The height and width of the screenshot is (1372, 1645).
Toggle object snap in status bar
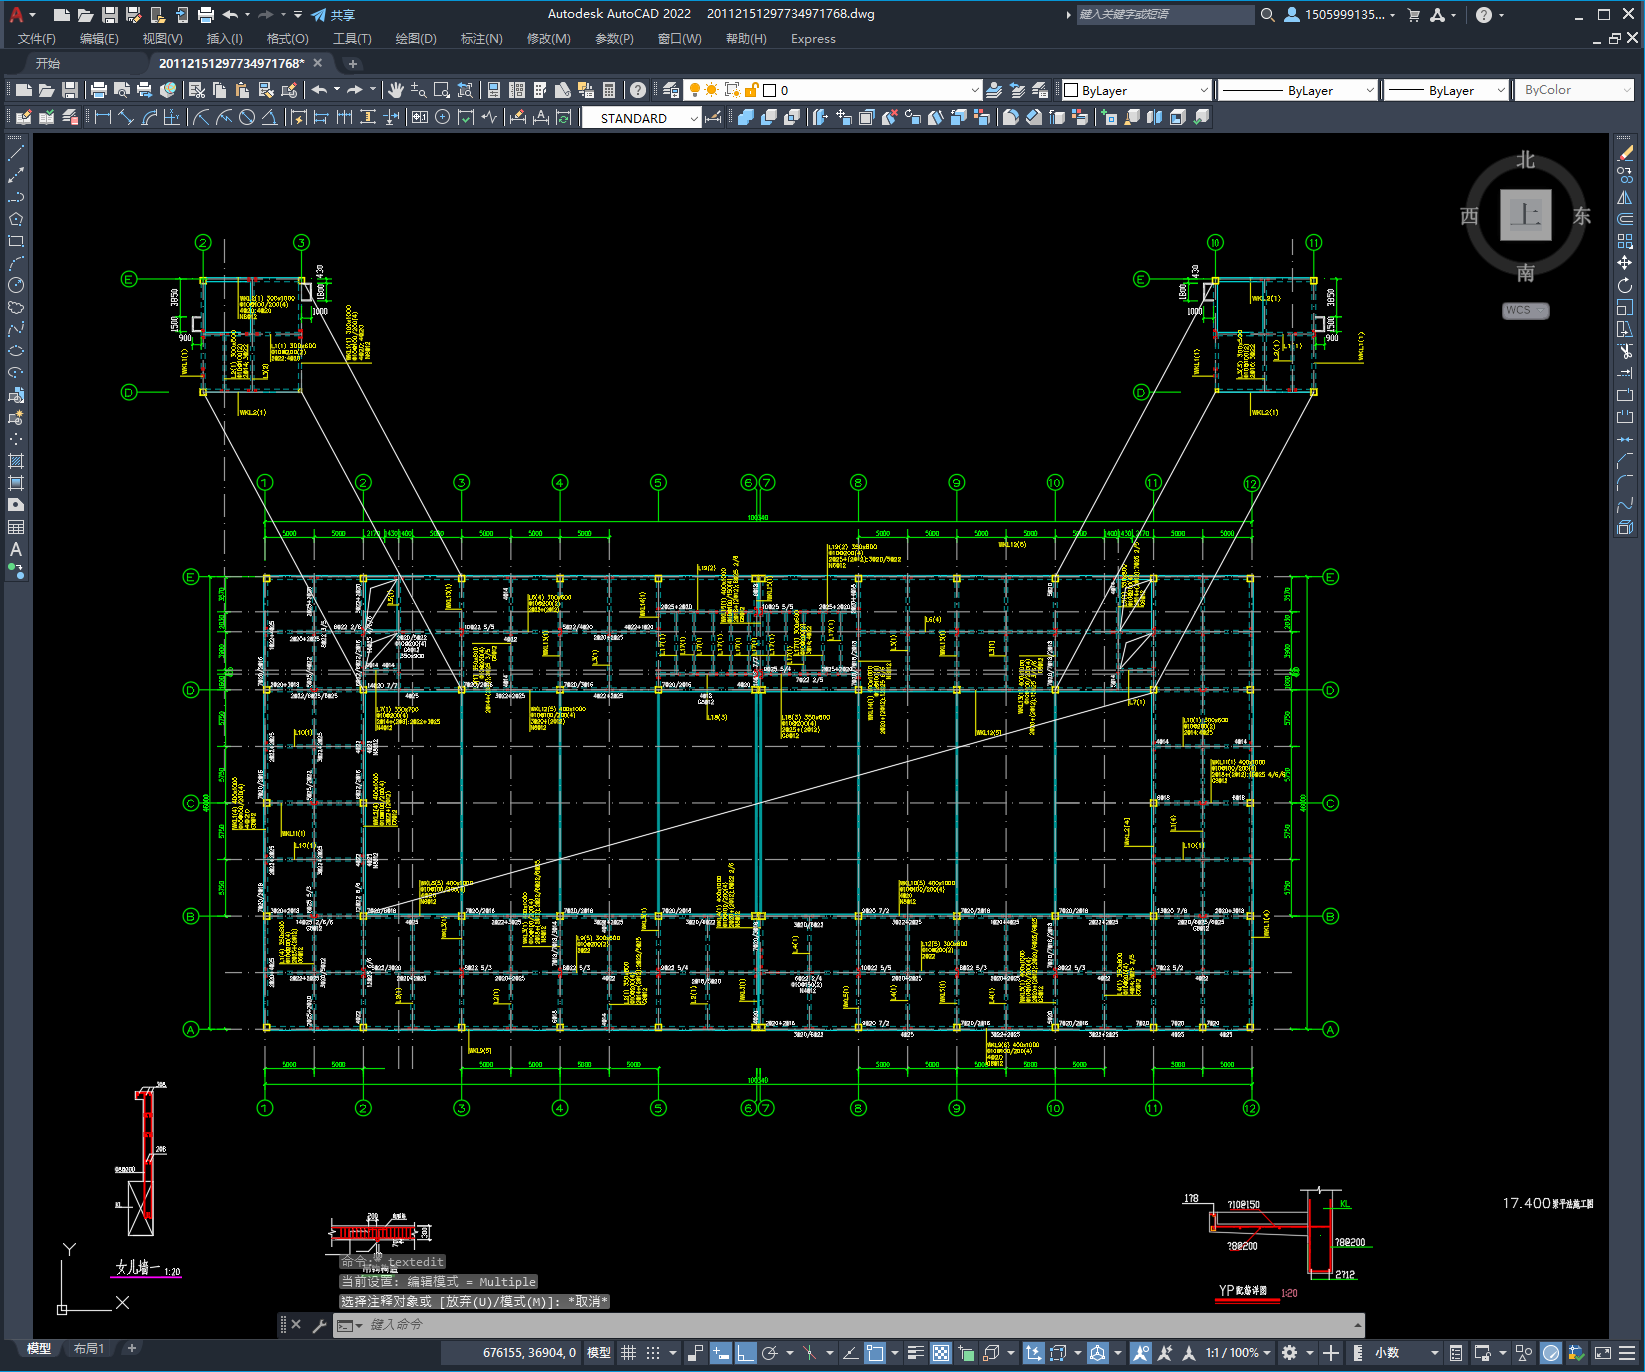point(875,1353)
